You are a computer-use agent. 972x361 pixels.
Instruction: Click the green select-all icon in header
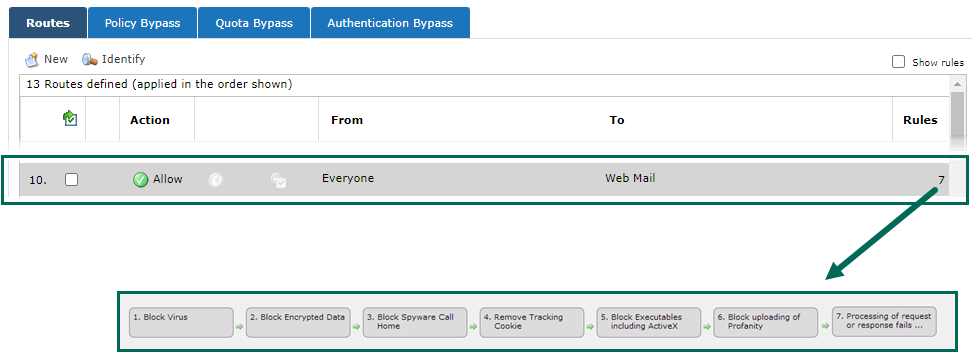pyautogui.click(x=70, y=118)
